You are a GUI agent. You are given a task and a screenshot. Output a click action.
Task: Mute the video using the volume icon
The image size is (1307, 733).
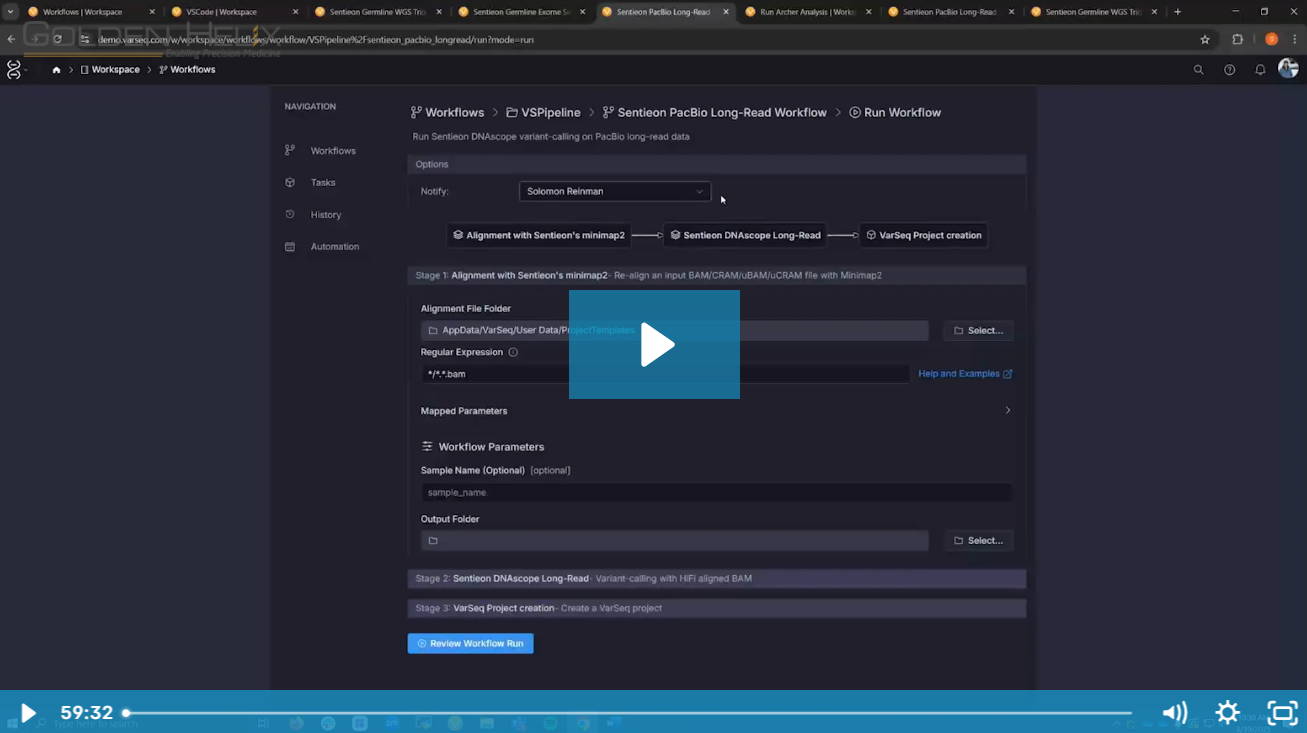[1175, 713]
